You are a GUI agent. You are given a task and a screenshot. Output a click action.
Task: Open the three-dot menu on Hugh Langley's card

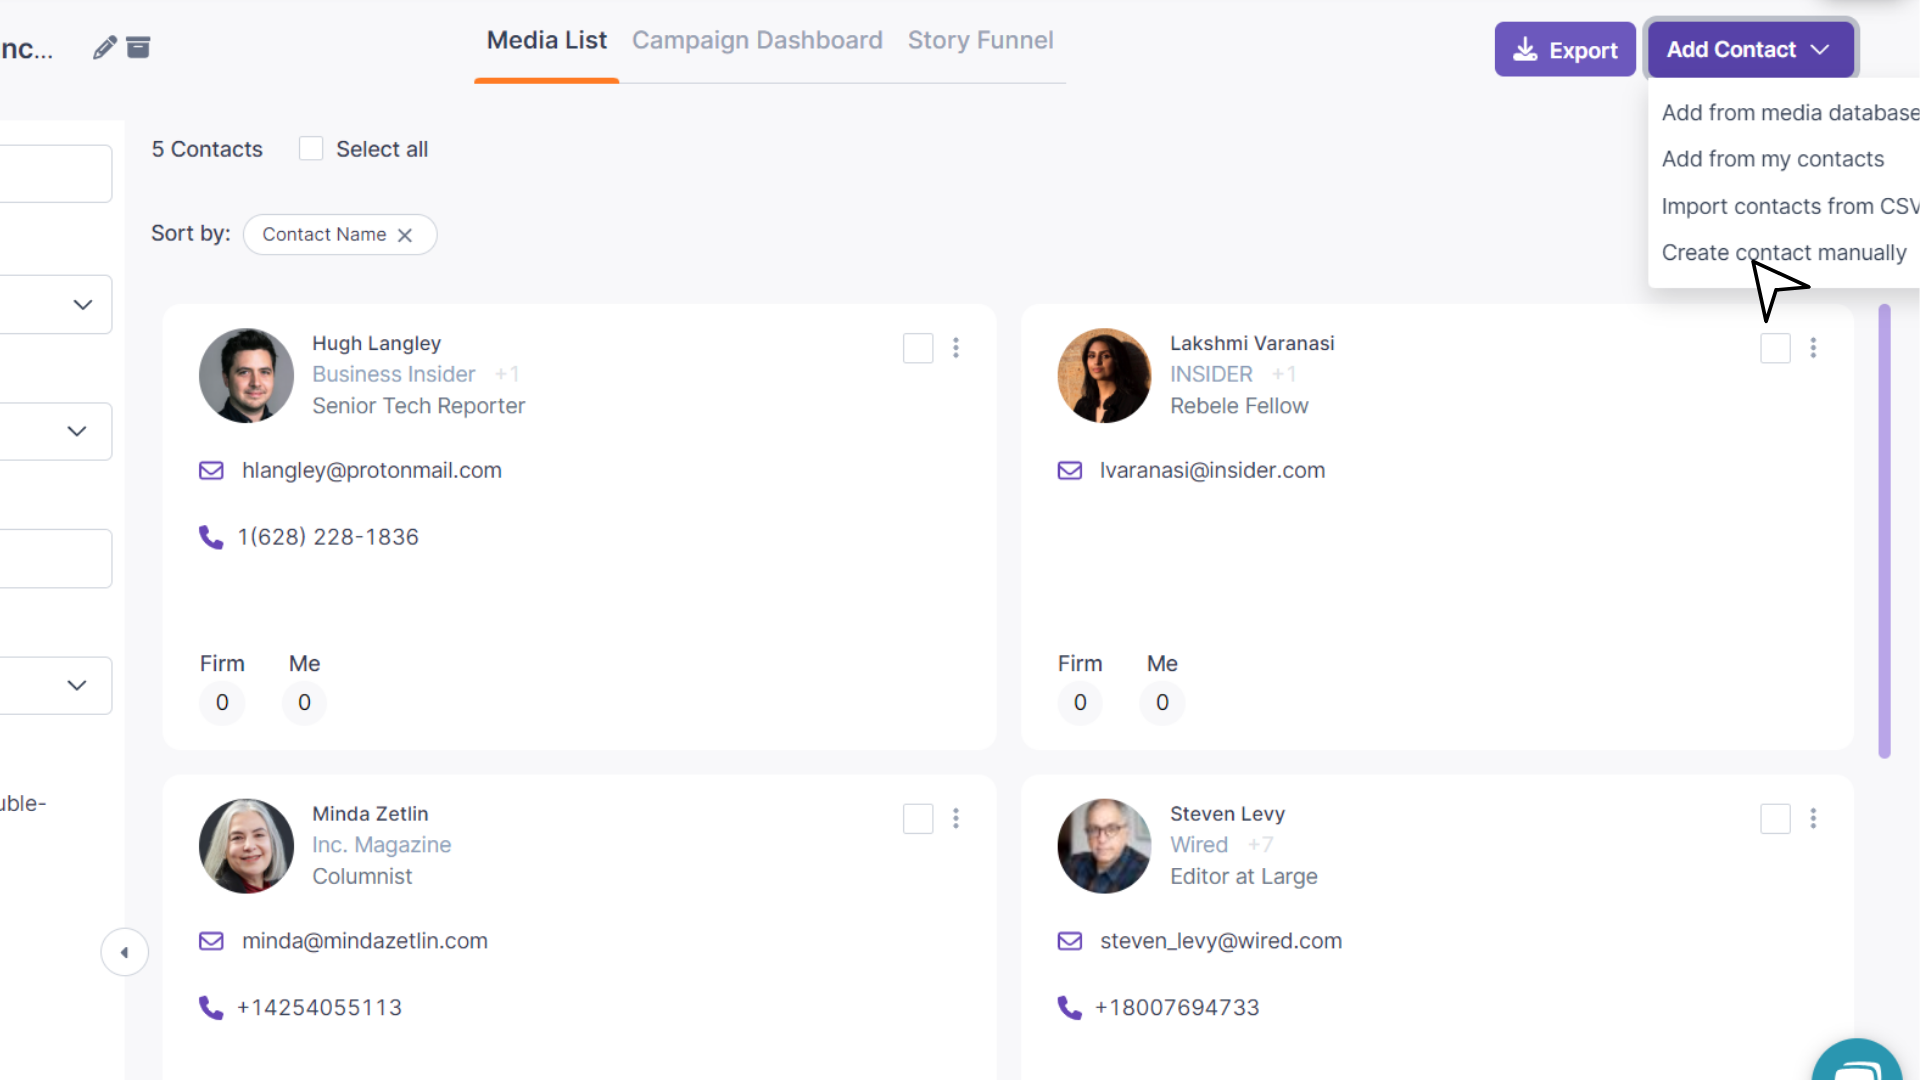[956, 348]
